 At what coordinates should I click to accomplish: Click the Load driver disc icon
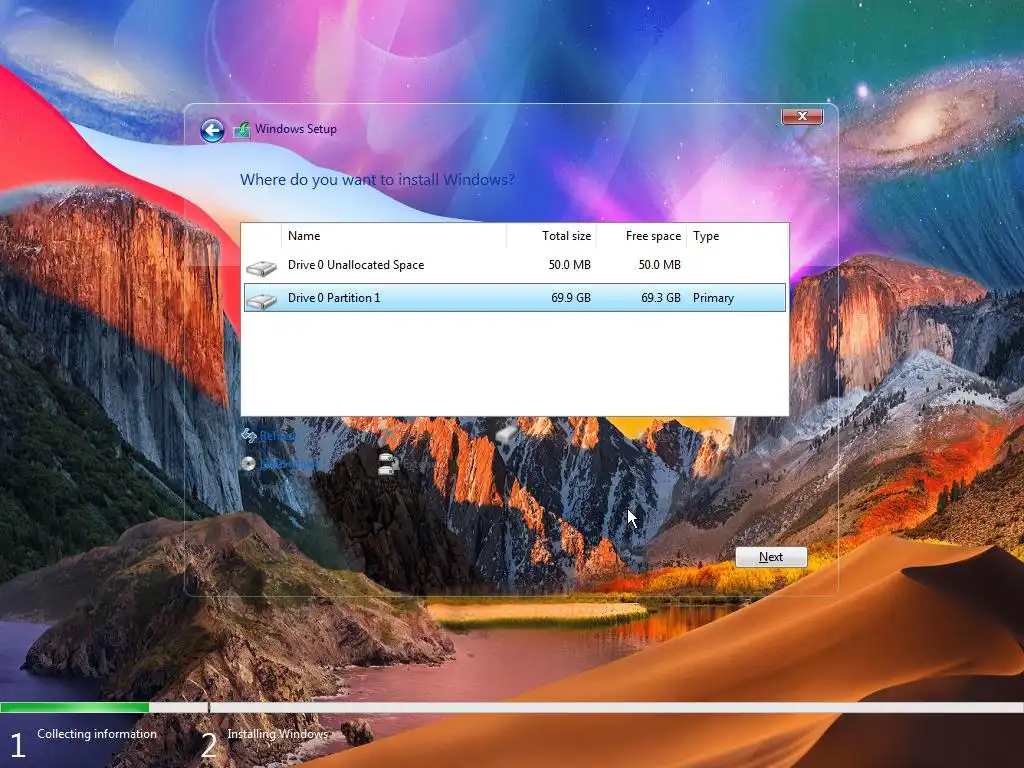click(248, 464)
